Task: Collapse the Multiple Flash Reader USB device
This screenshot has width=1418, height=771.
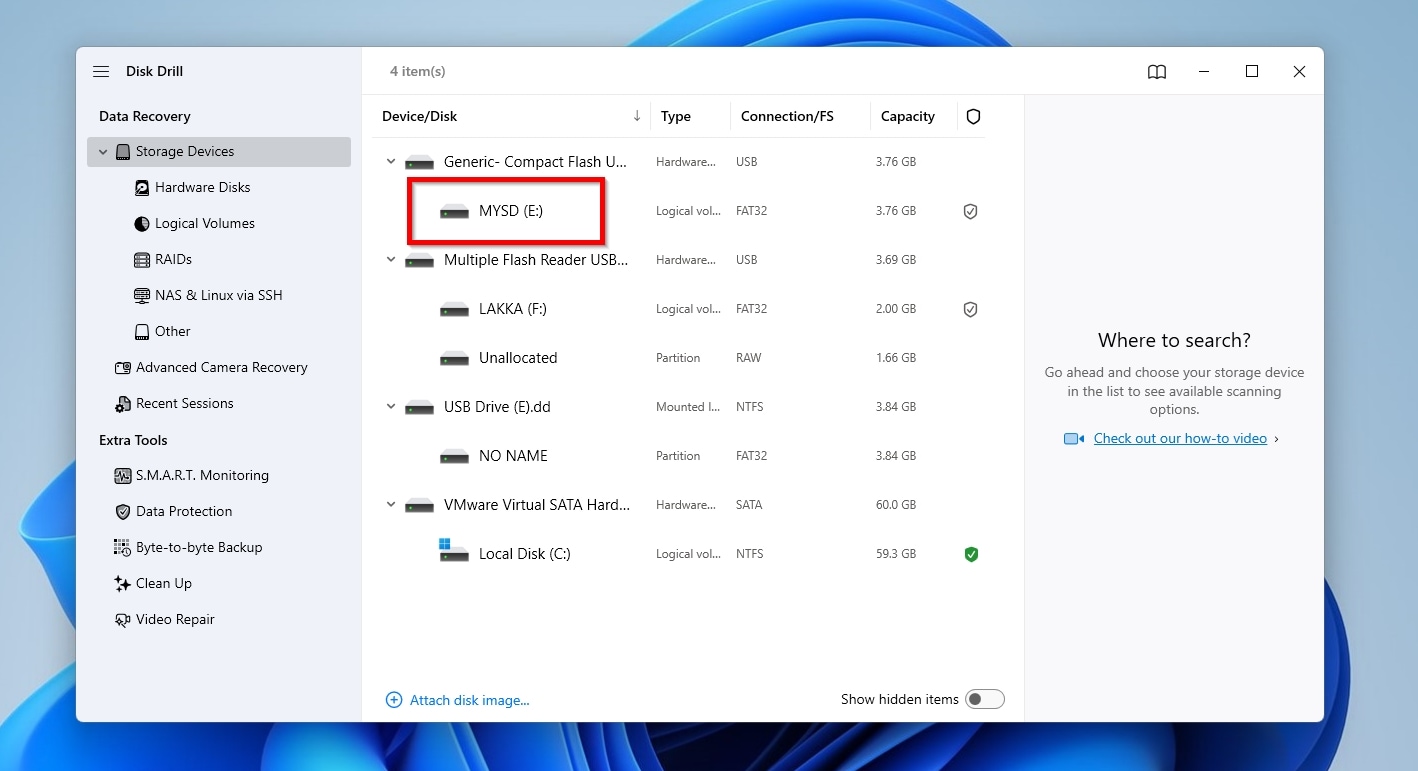Action: (391, 260)
